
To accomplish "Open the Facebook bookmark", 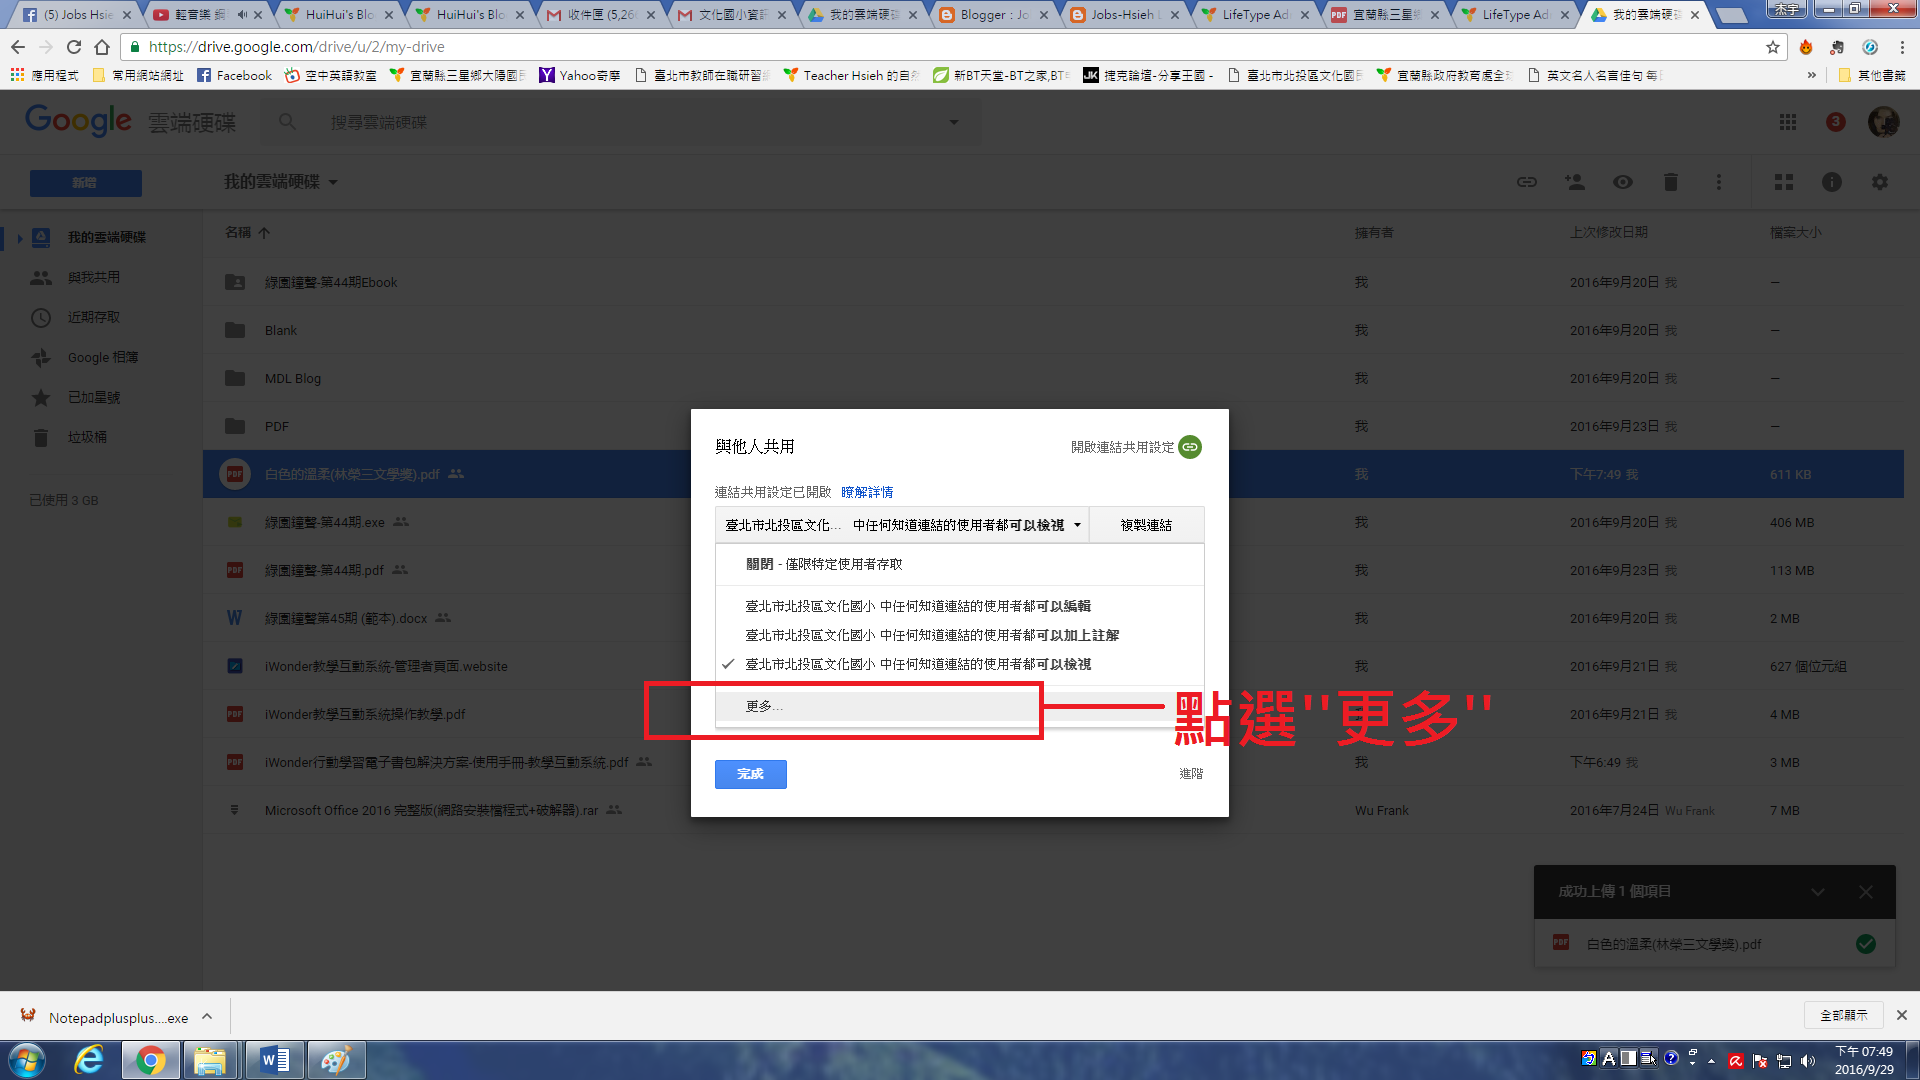I will [234, 75].
